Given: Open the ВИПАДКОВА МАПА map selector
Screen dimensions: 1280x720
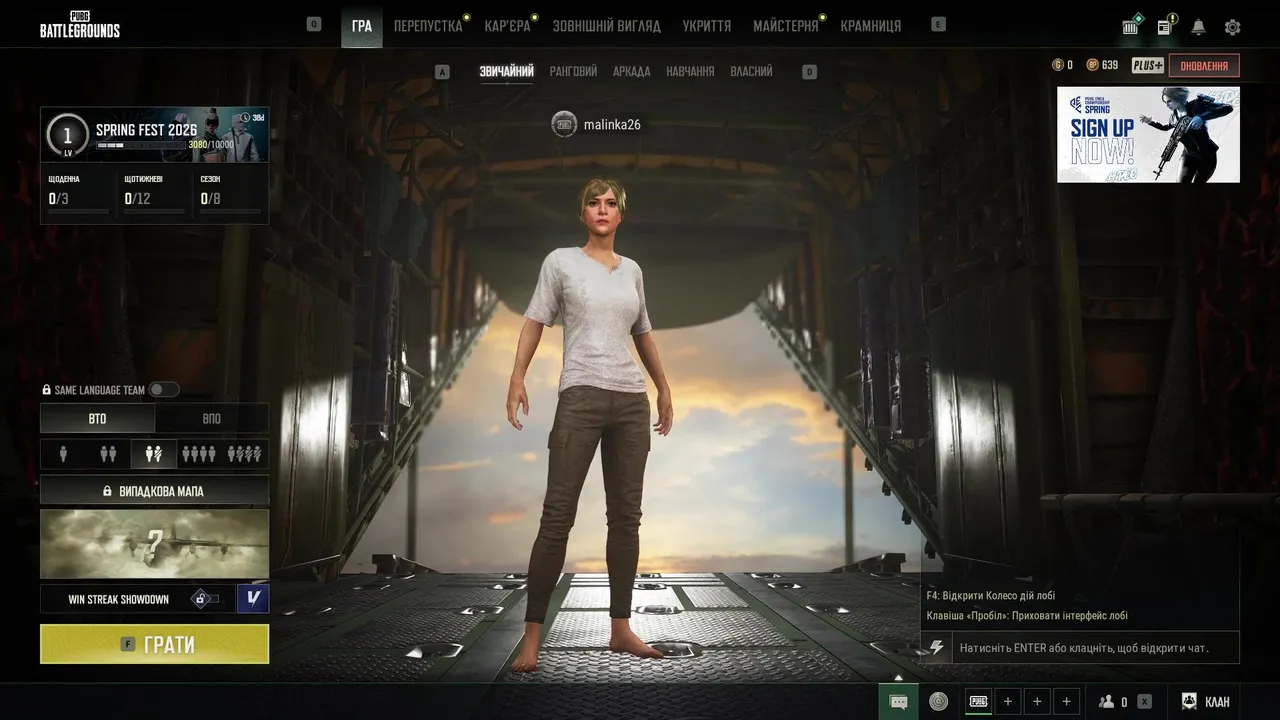Looking at the screenshot, I should [x=155, y=491].
